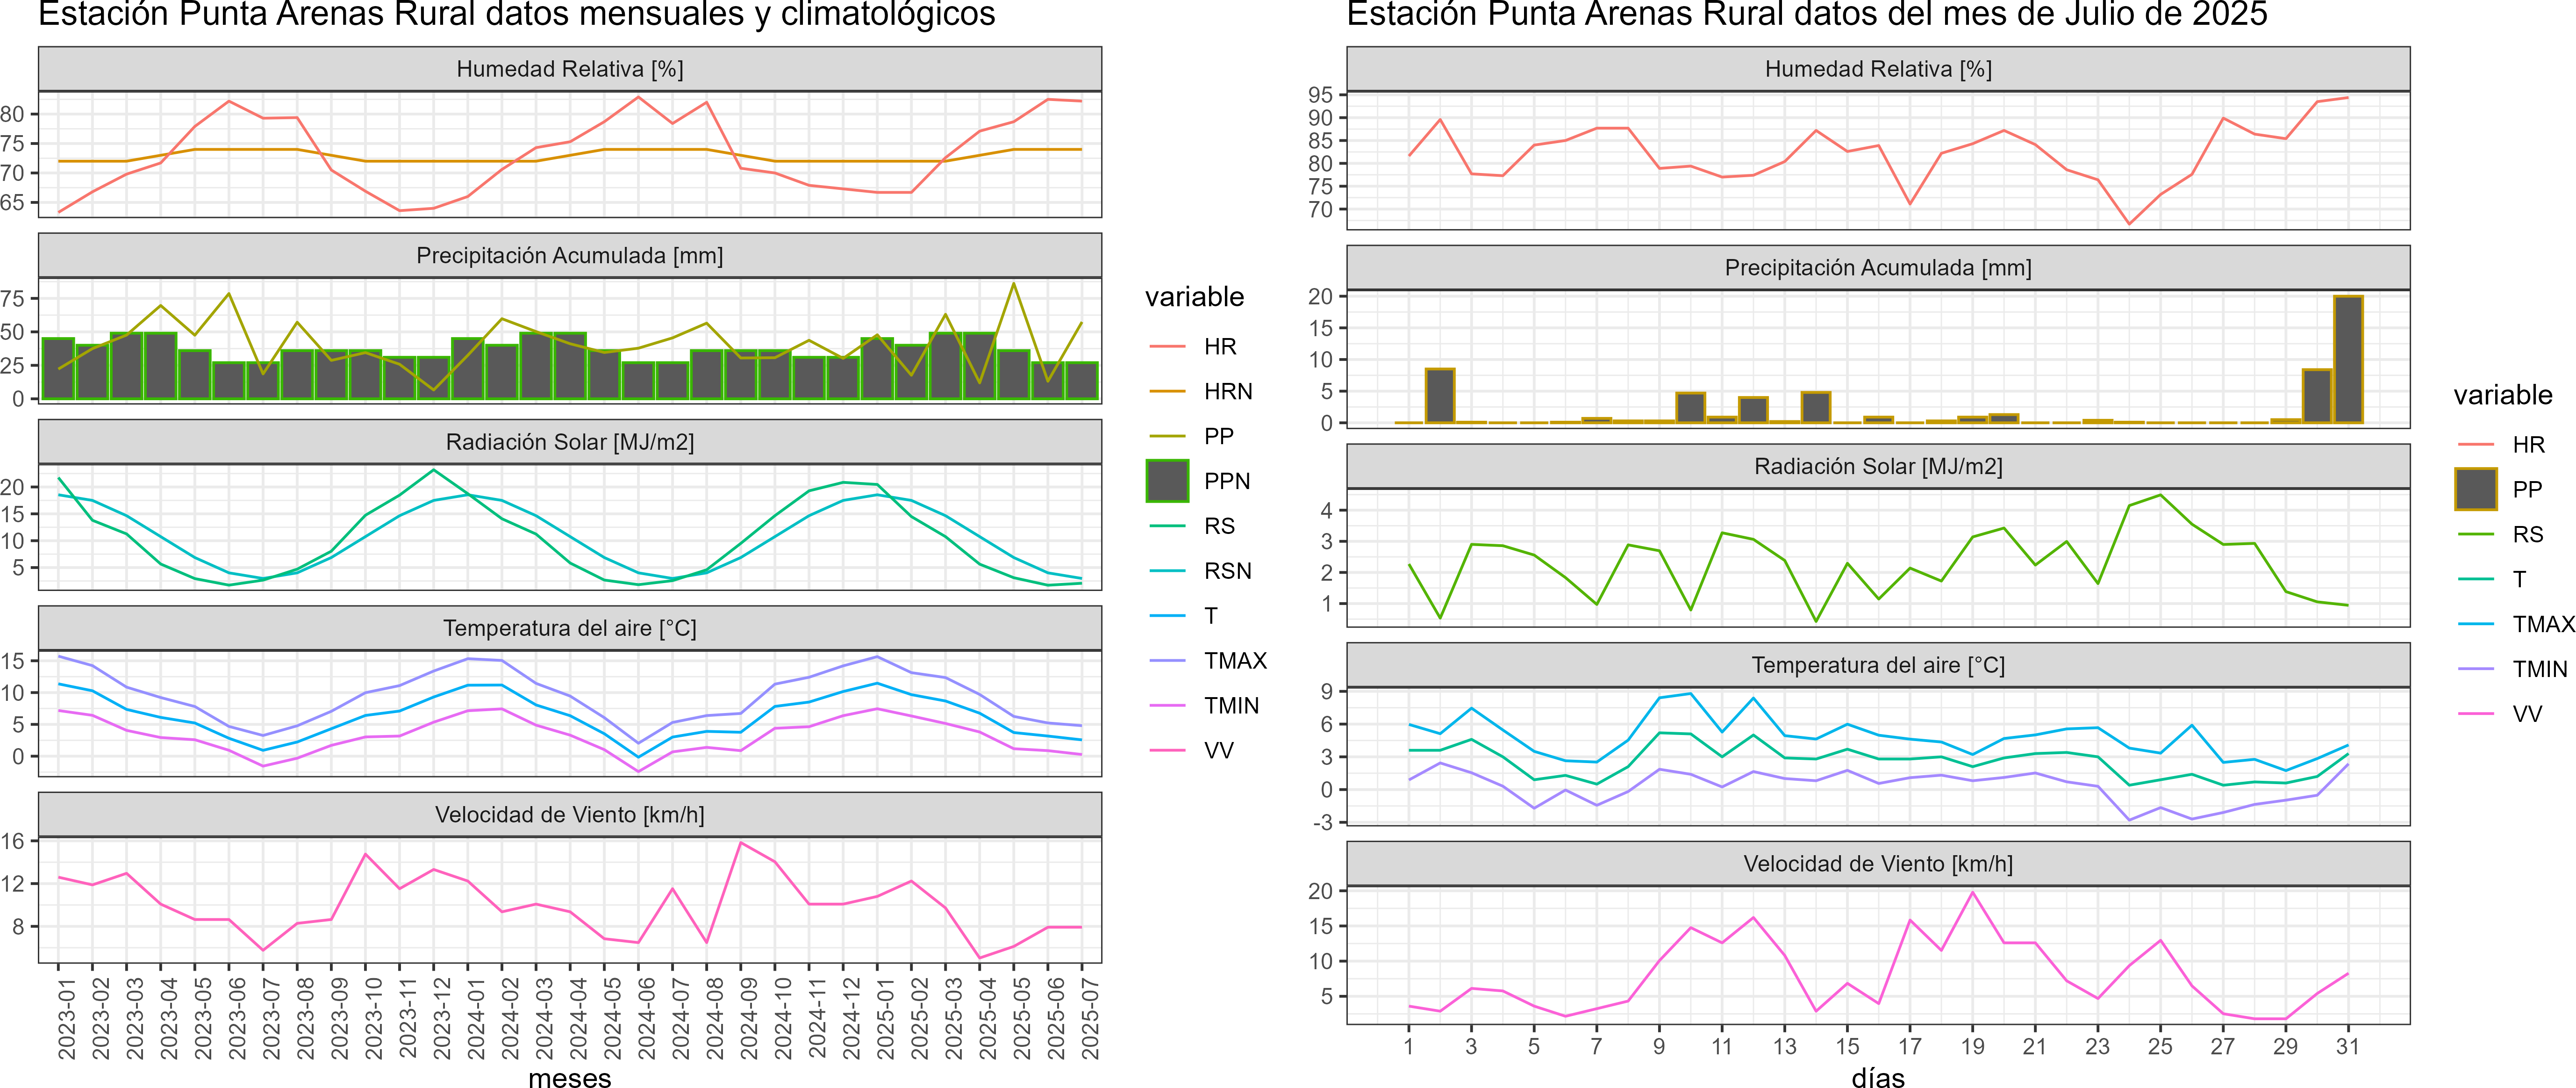Select the TMAX label in the monthly legend
Viewport: 2576px width, 1088px height.
(1235, 661)
